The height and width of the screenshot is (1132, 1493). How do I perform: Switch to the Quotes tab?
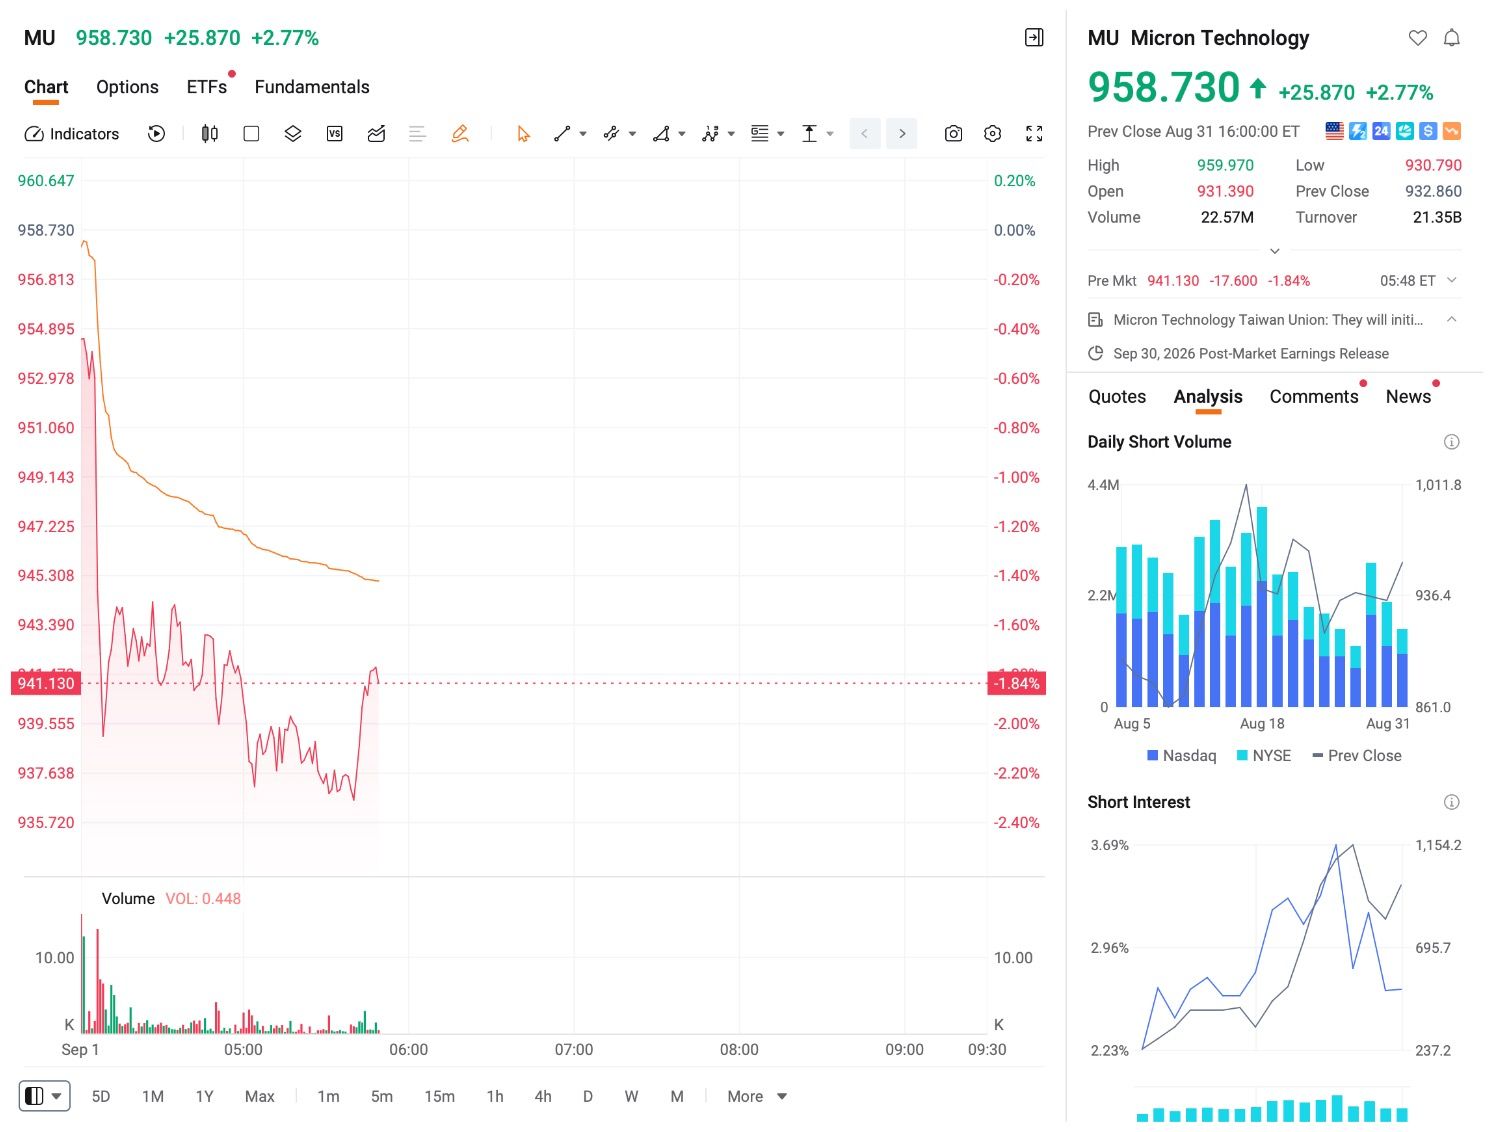click(1117, 397)
